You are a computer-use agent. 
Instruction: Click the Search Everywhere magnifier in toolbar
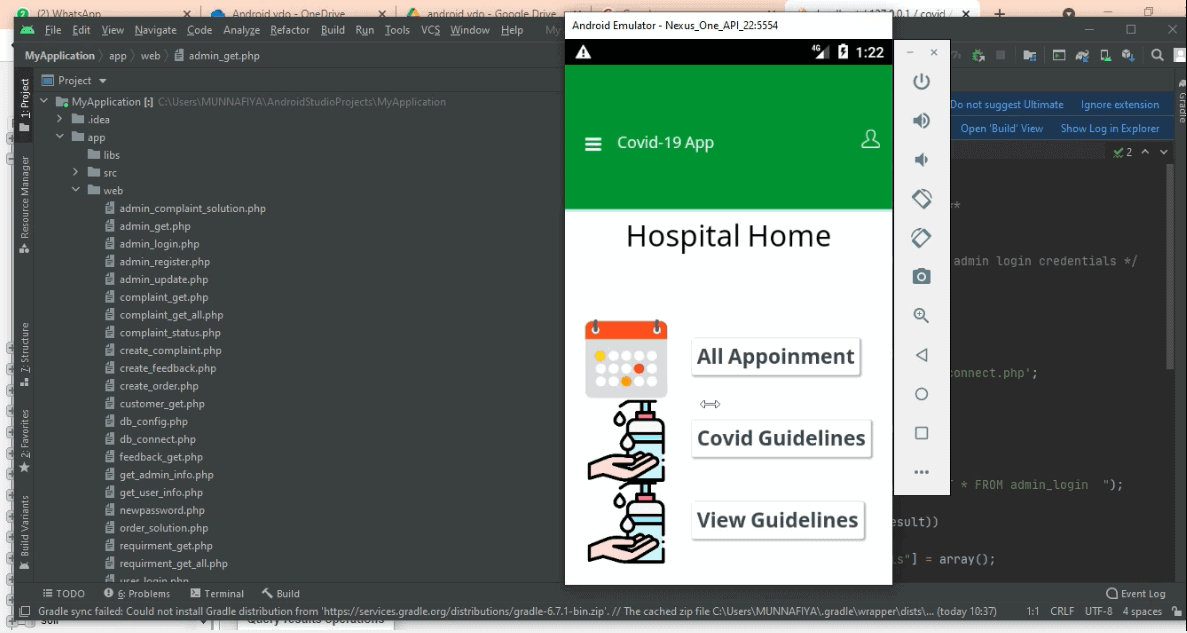tap(1157, 56)
